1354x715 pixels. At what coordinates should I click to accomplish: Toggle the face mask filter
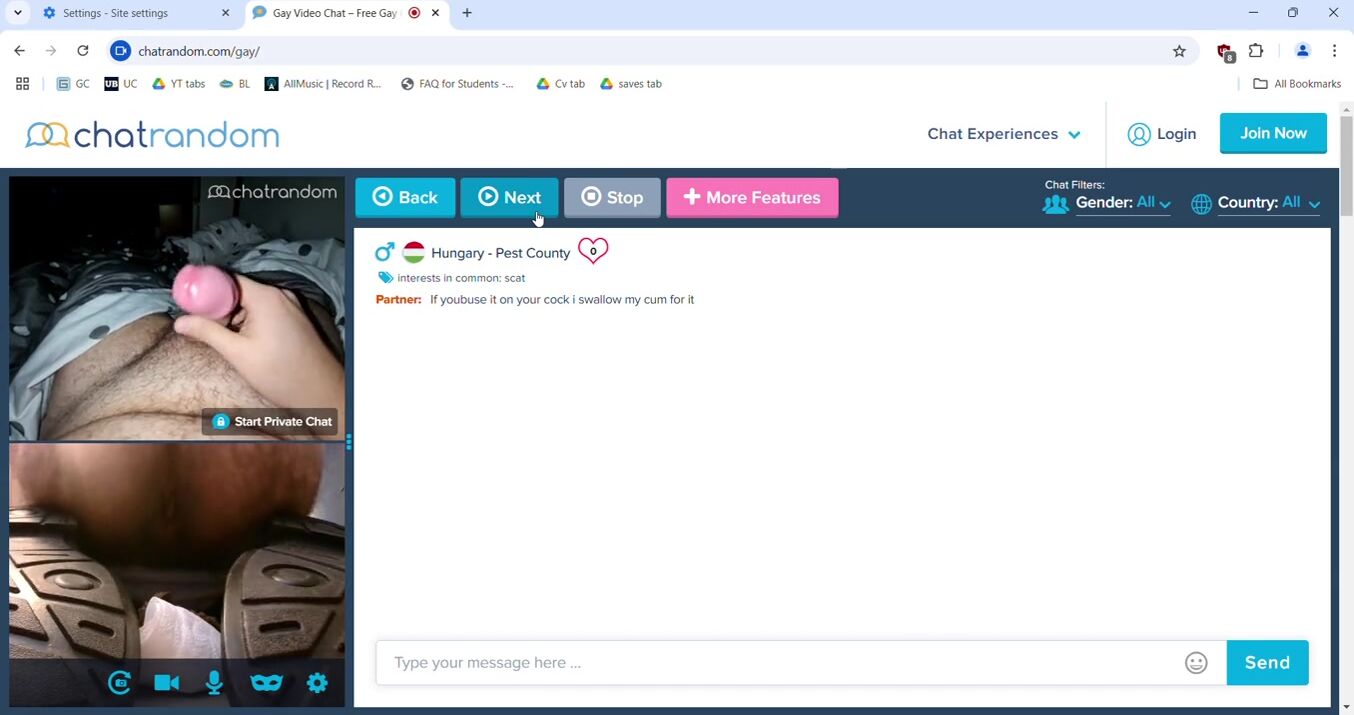[266, 683]
